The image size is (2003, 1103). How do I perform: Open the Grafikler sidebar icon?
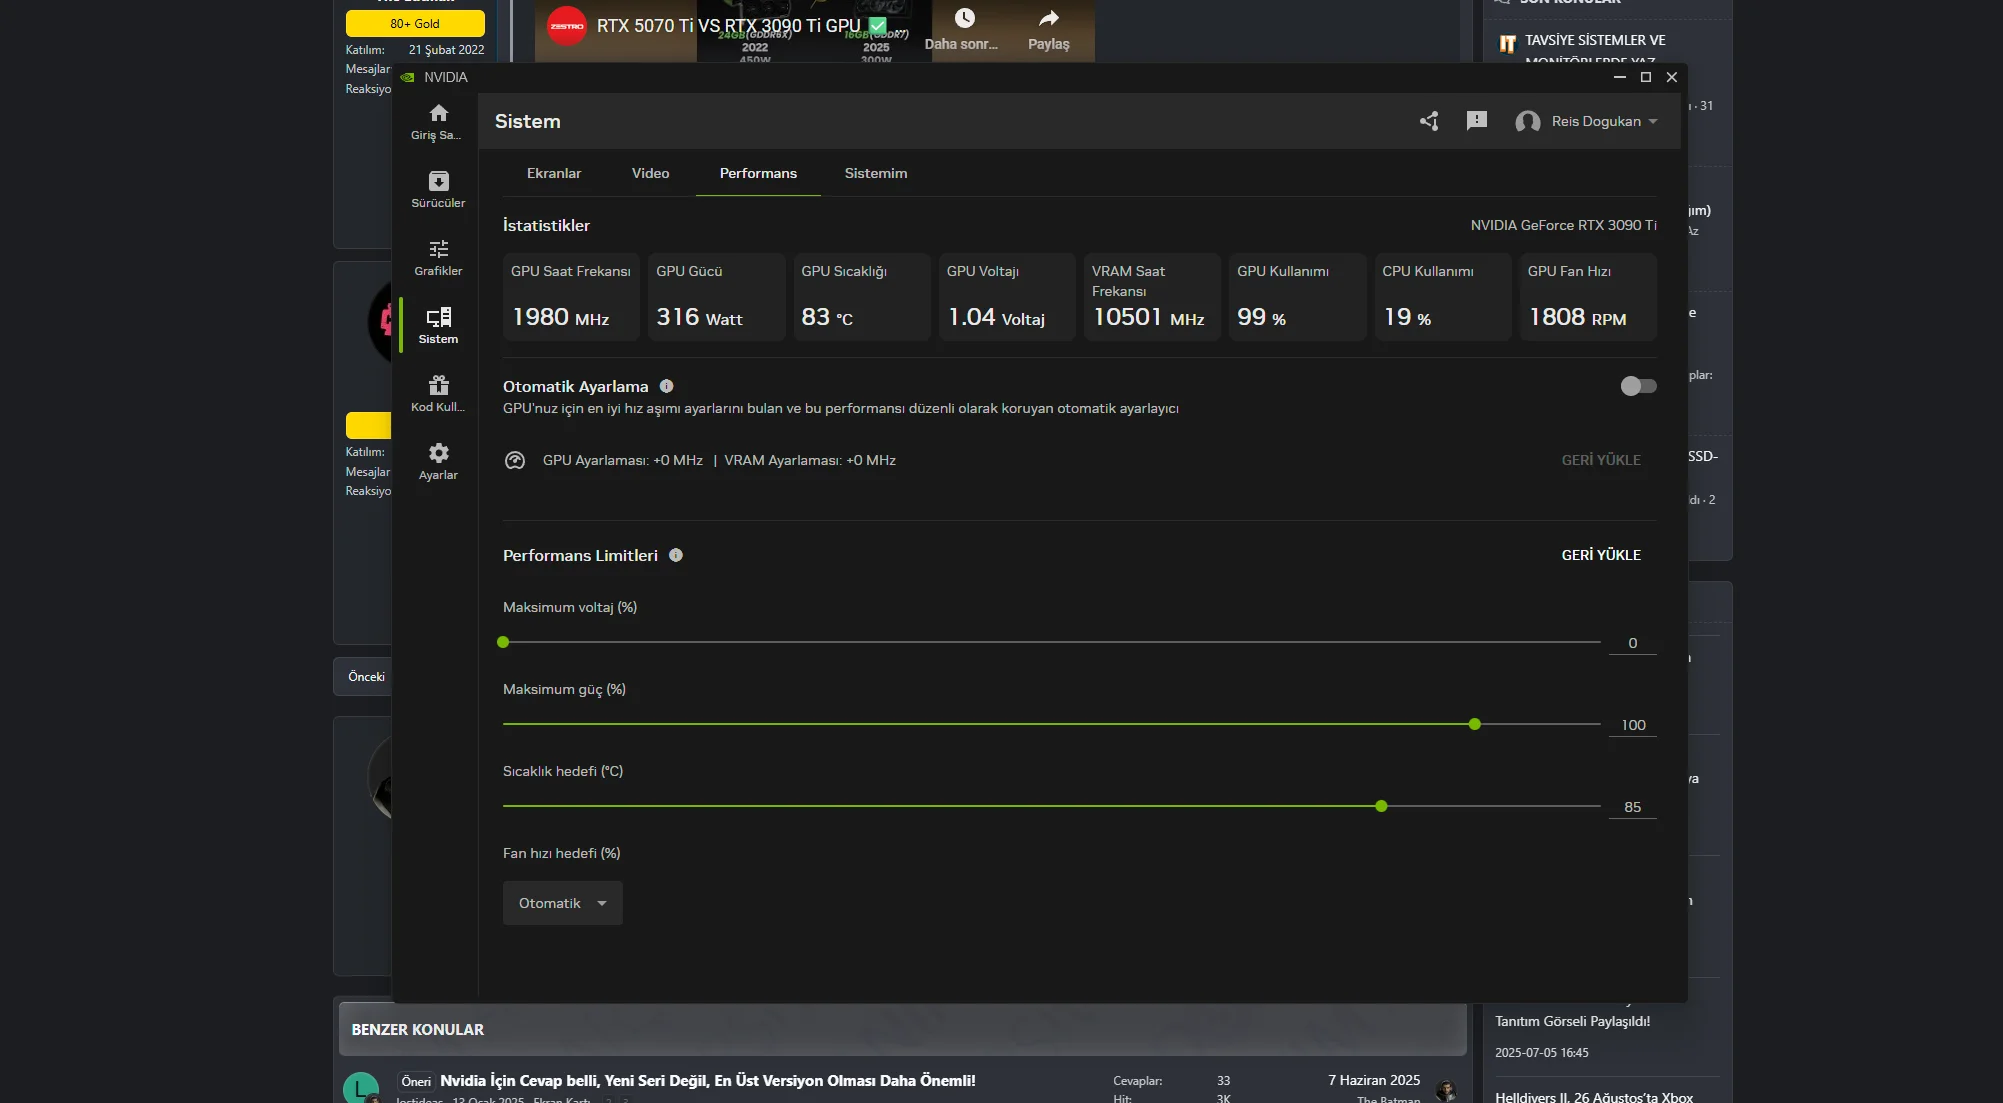click(x=438, y=257)
